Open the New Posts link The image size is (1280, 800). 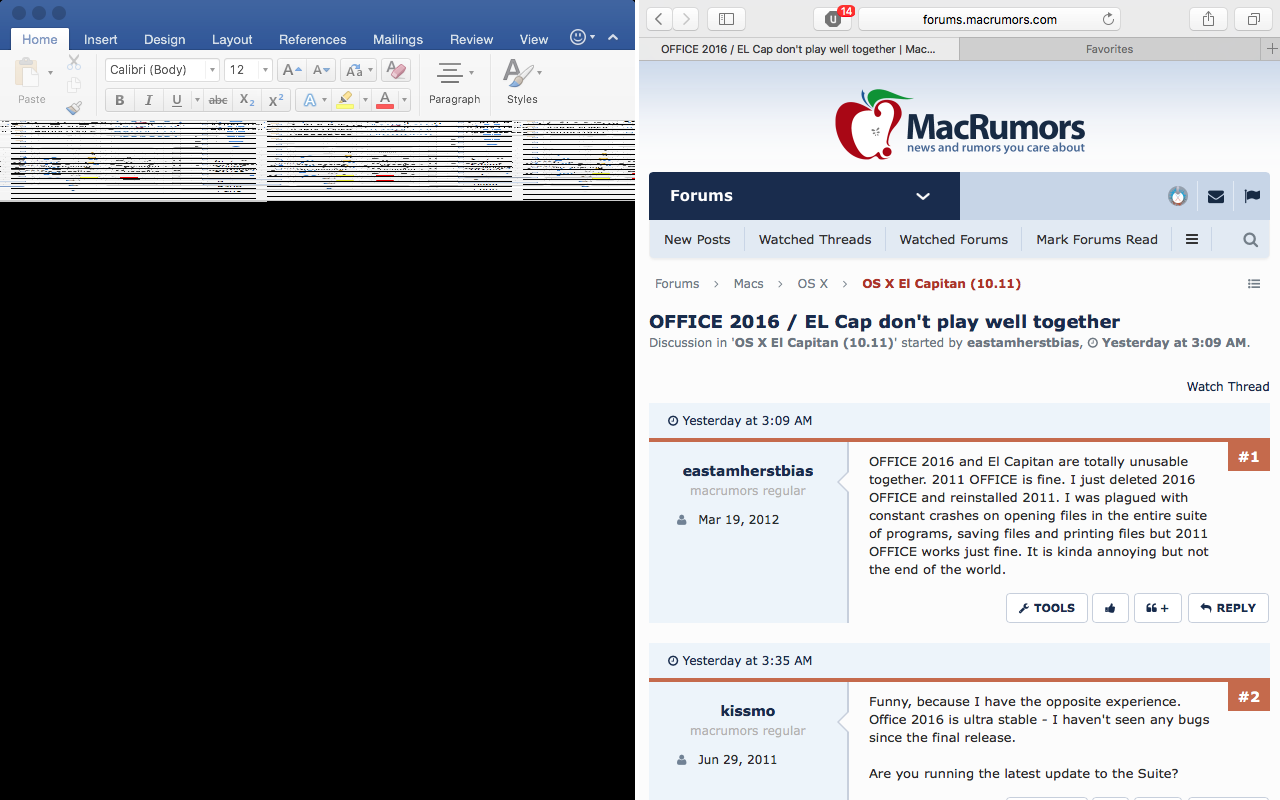click(x=697, y=239)
